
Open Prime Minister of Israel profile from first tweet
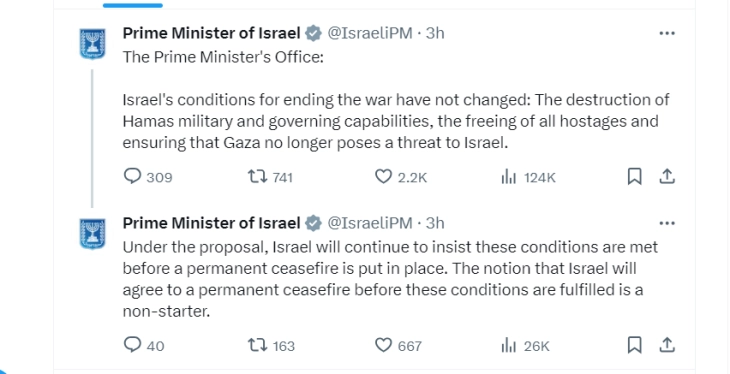pos(211,33)
